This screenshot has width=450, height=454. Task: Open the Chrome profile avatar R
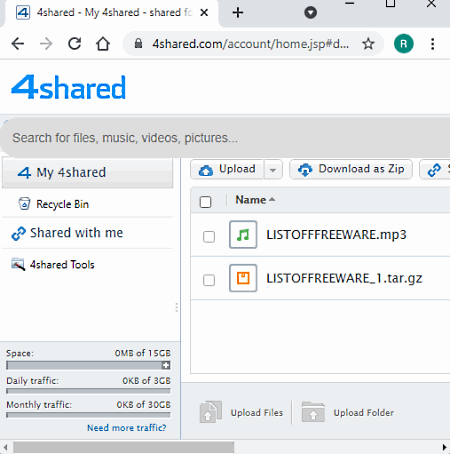tap(404, 44)
